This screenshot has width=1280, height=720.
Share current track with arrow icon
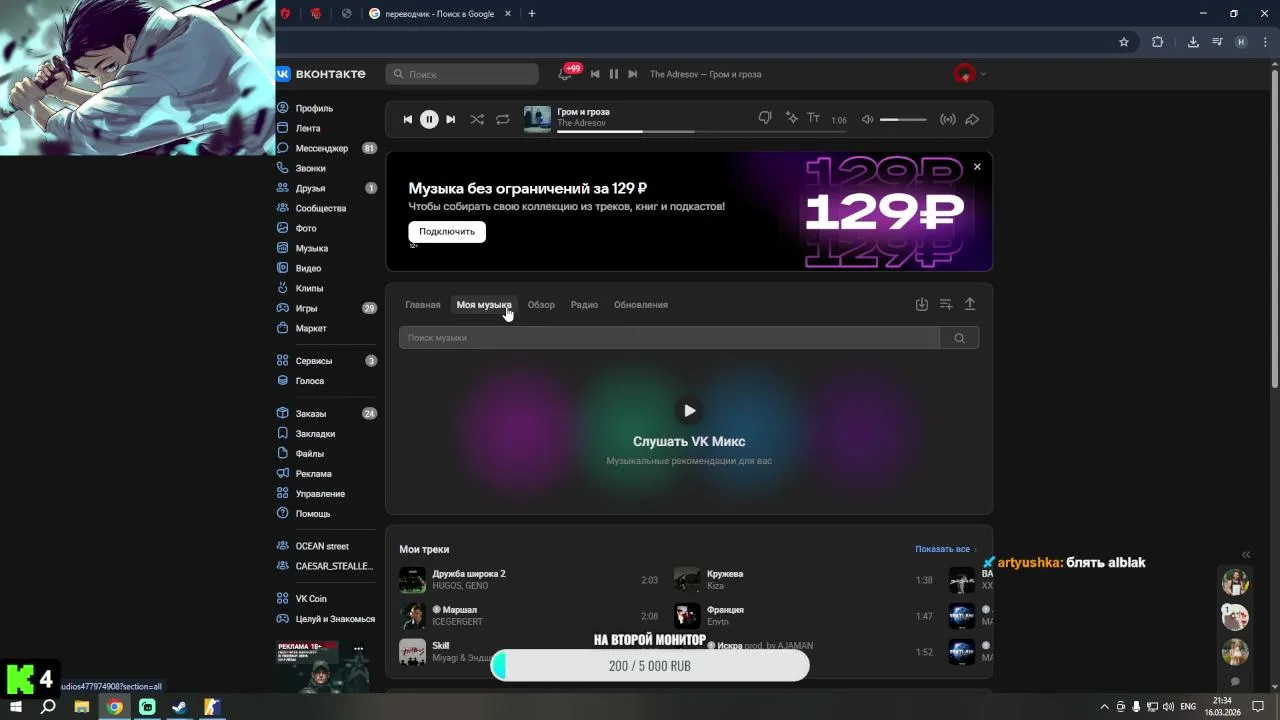click(x=972, y=119)
